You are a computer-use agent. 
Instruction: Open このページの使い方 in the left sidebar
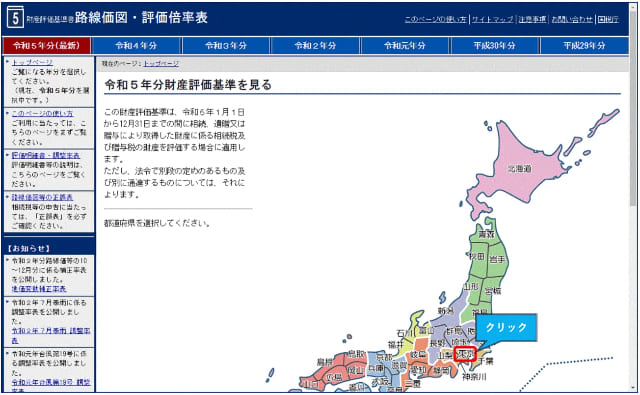[x=42, y=113]
